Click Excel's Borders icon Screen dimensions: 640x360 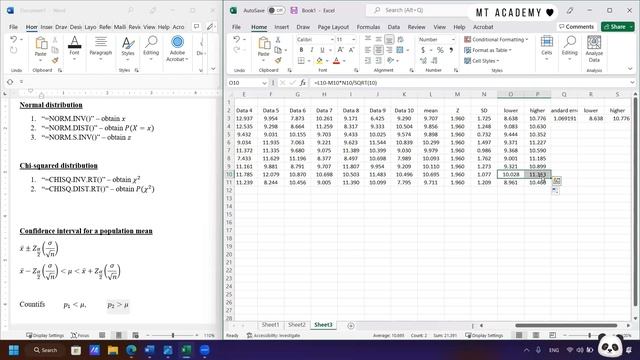tap(301, 60)
